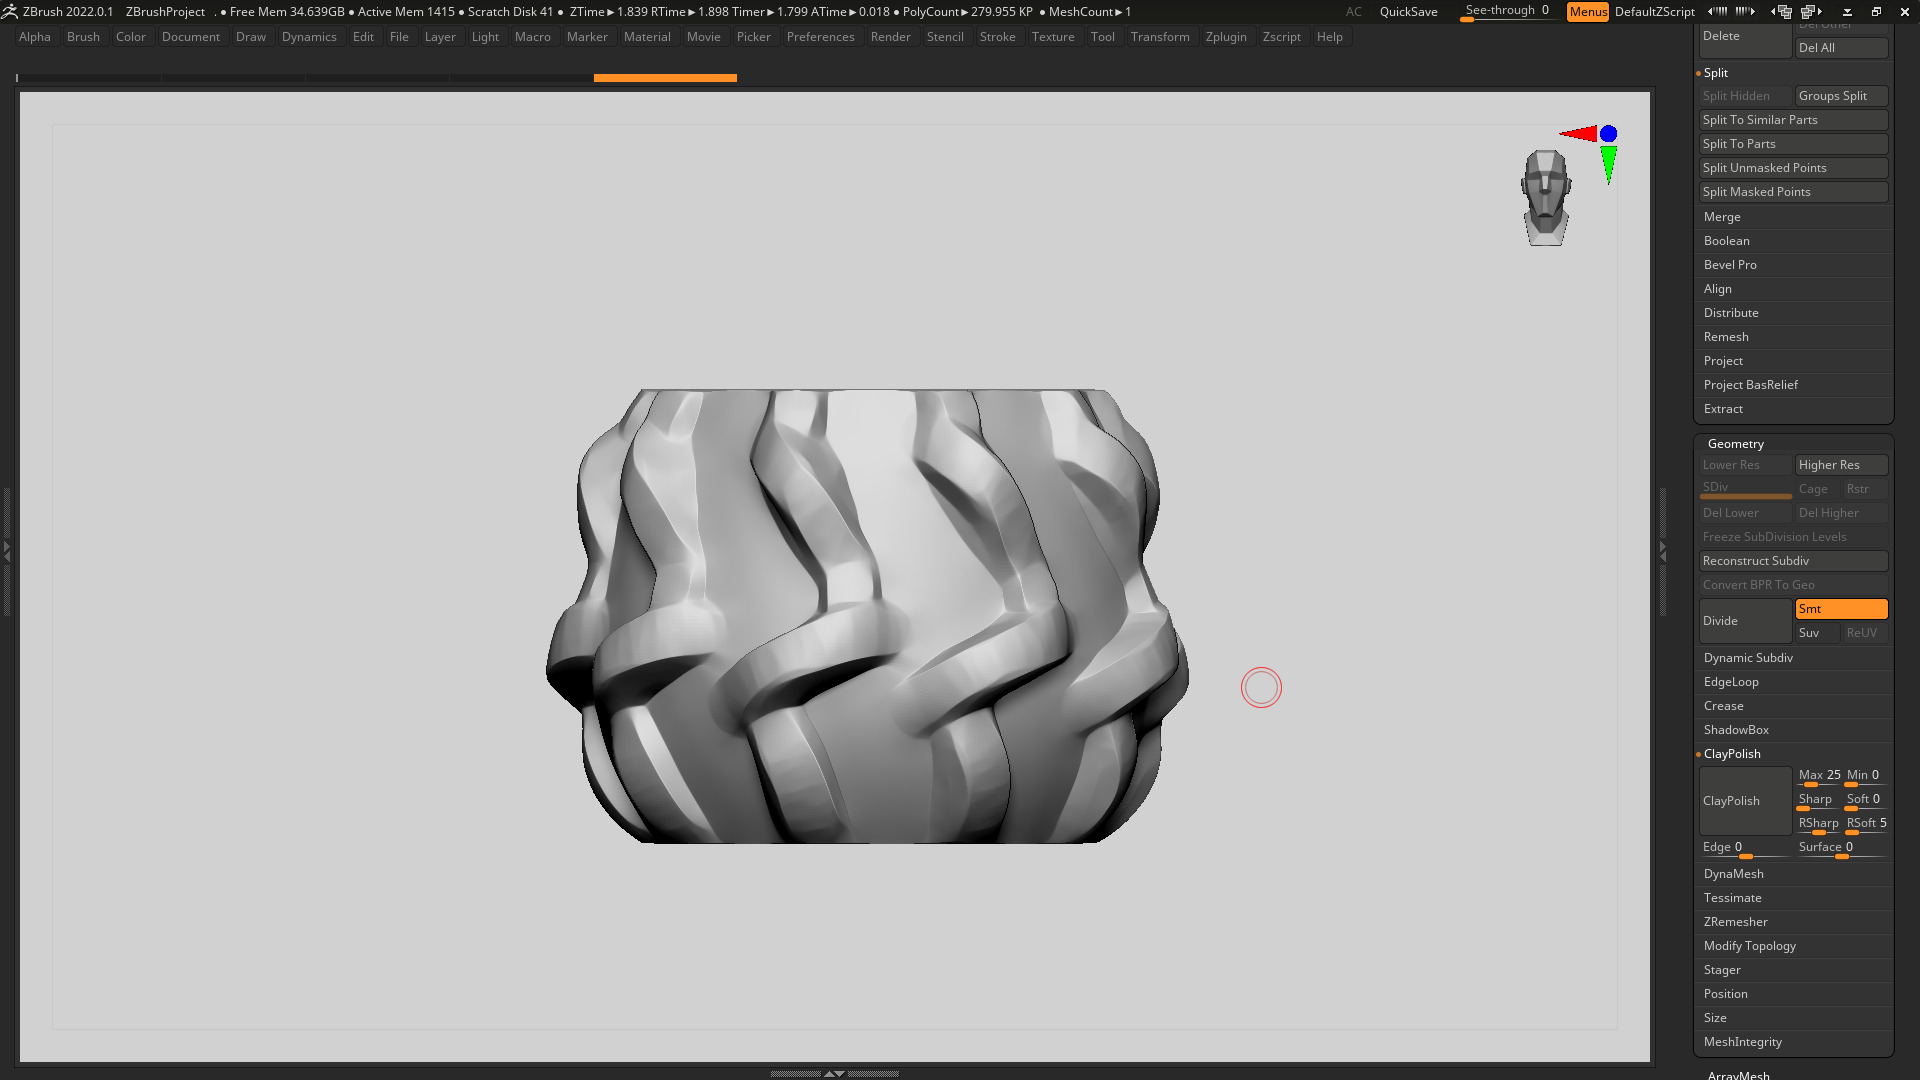Click the ClayPolish Sharp slider
This screenshot has width=1920, height=1080.
click(1819, 800)
